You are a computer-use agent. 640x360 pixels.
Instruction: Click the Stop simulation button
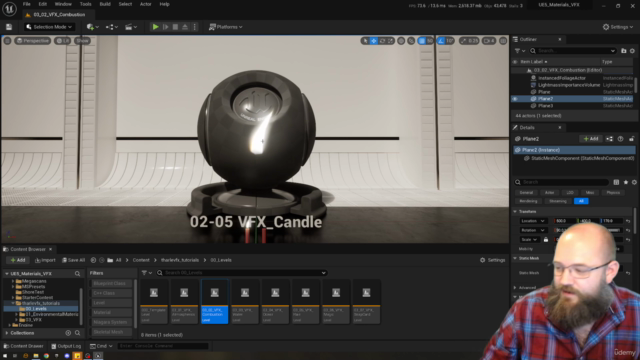click(x=175, y=27)
